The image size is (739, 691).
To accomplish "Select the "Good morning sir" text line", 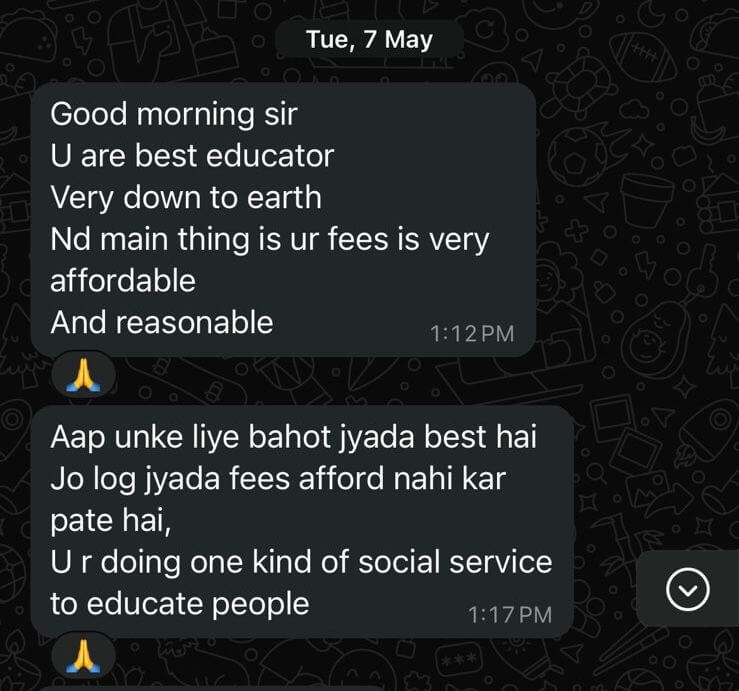I will (173, 115).
